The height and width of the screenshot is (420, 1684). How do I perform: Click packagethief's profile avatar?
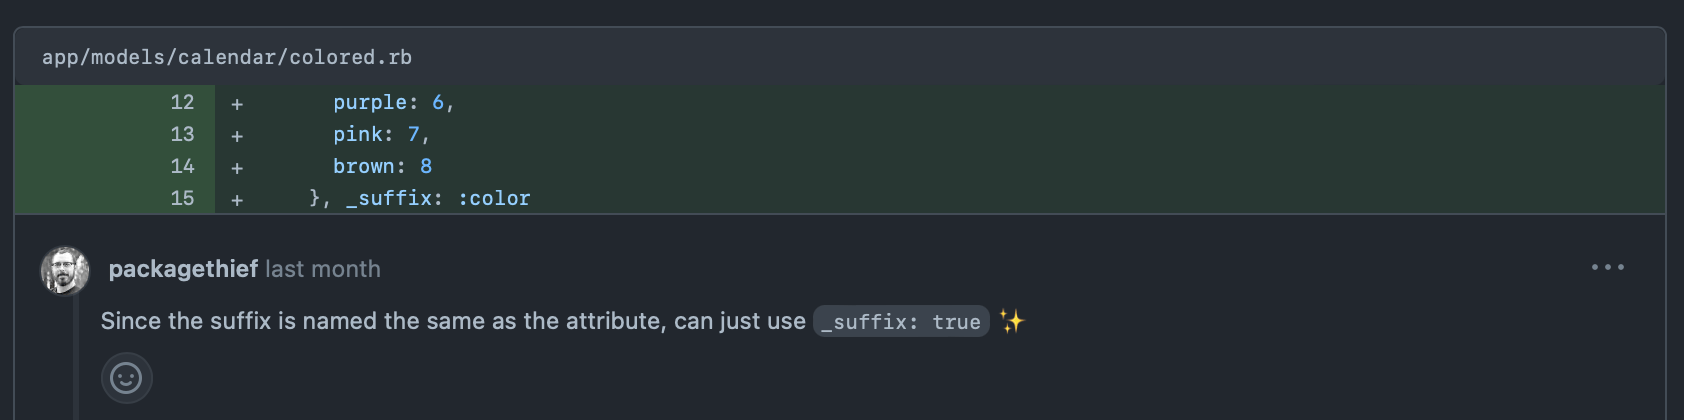65,270
